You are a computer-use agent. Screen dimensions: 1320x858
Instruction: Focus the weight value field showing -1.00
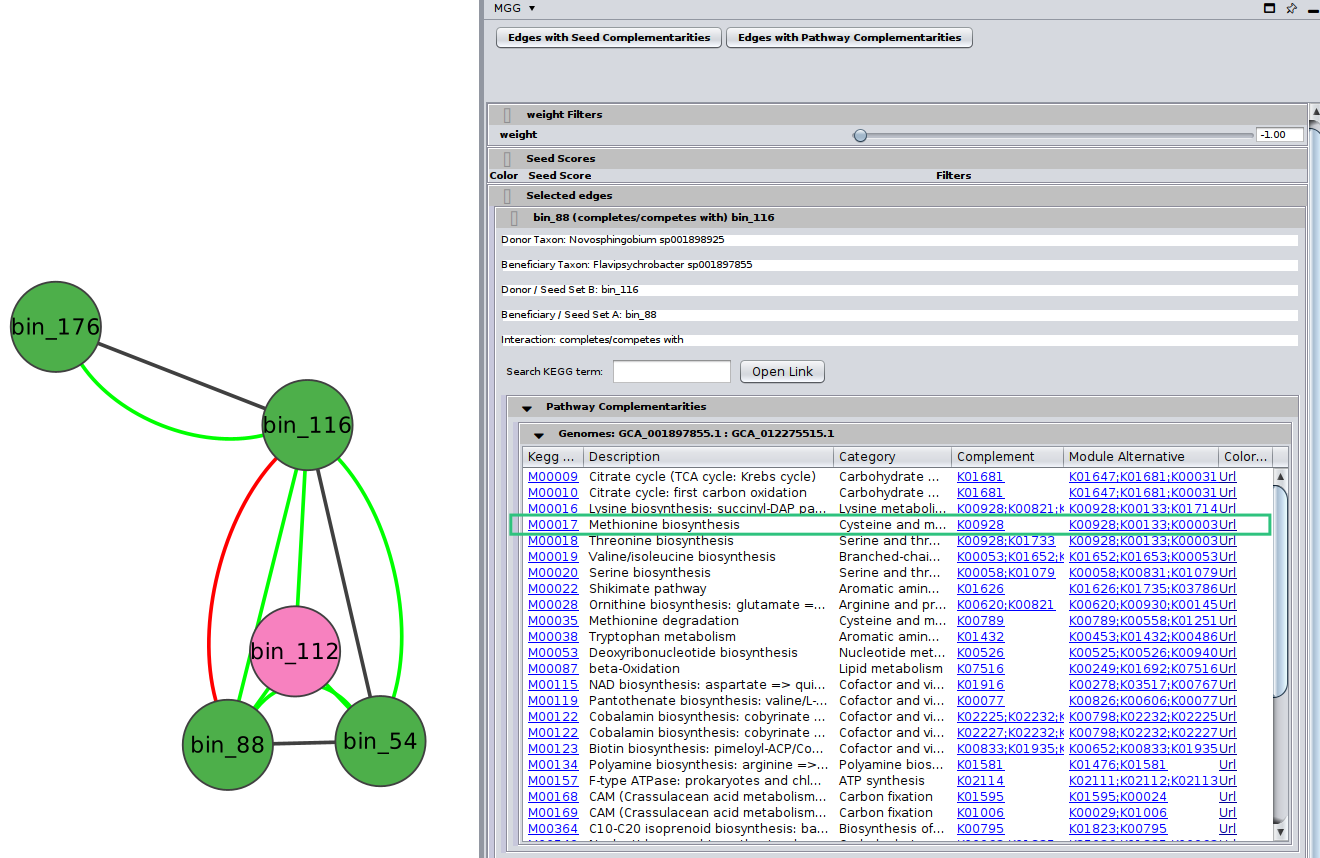1280,135
